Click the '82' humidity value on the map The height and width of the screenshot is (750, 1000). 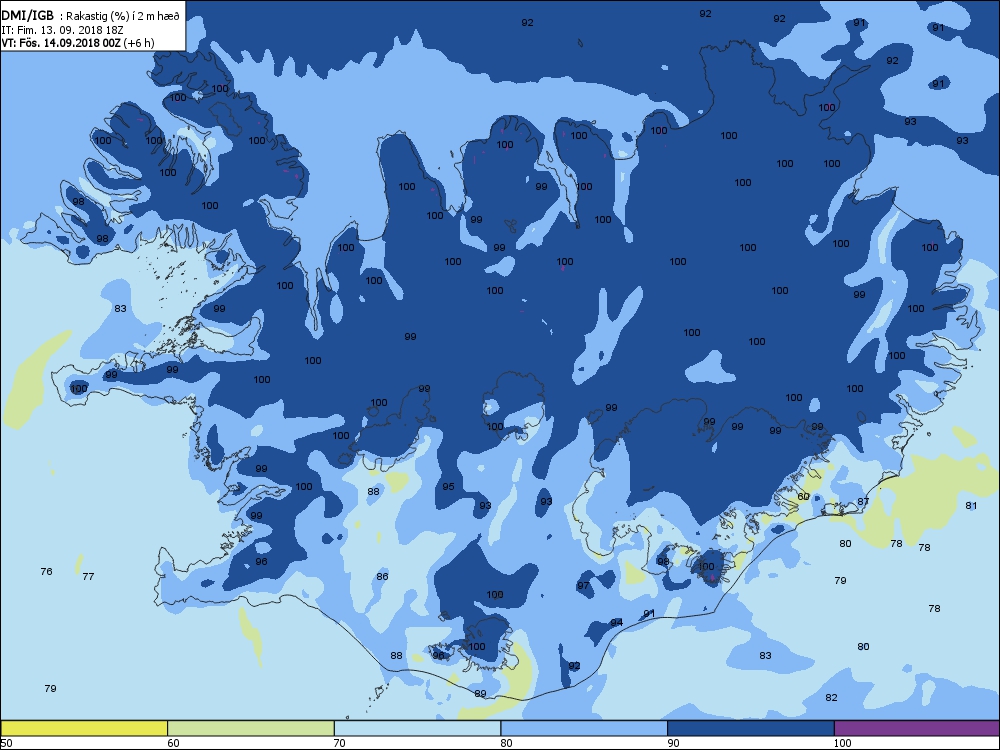[831, 698]
